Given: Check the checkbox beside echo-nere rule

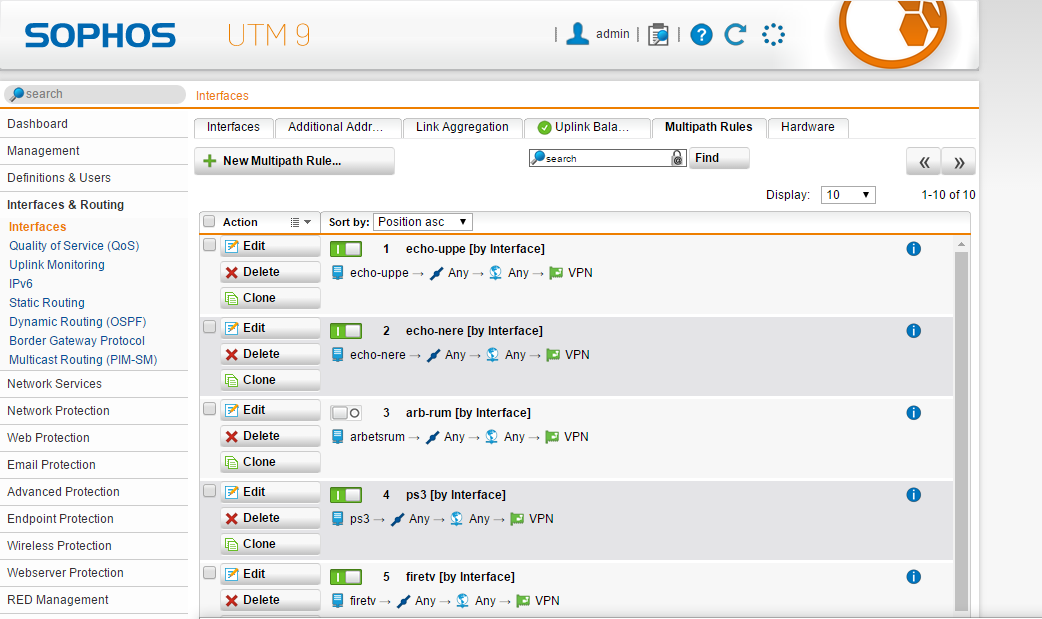Looking at the screenshot, I should pos(209,326).
